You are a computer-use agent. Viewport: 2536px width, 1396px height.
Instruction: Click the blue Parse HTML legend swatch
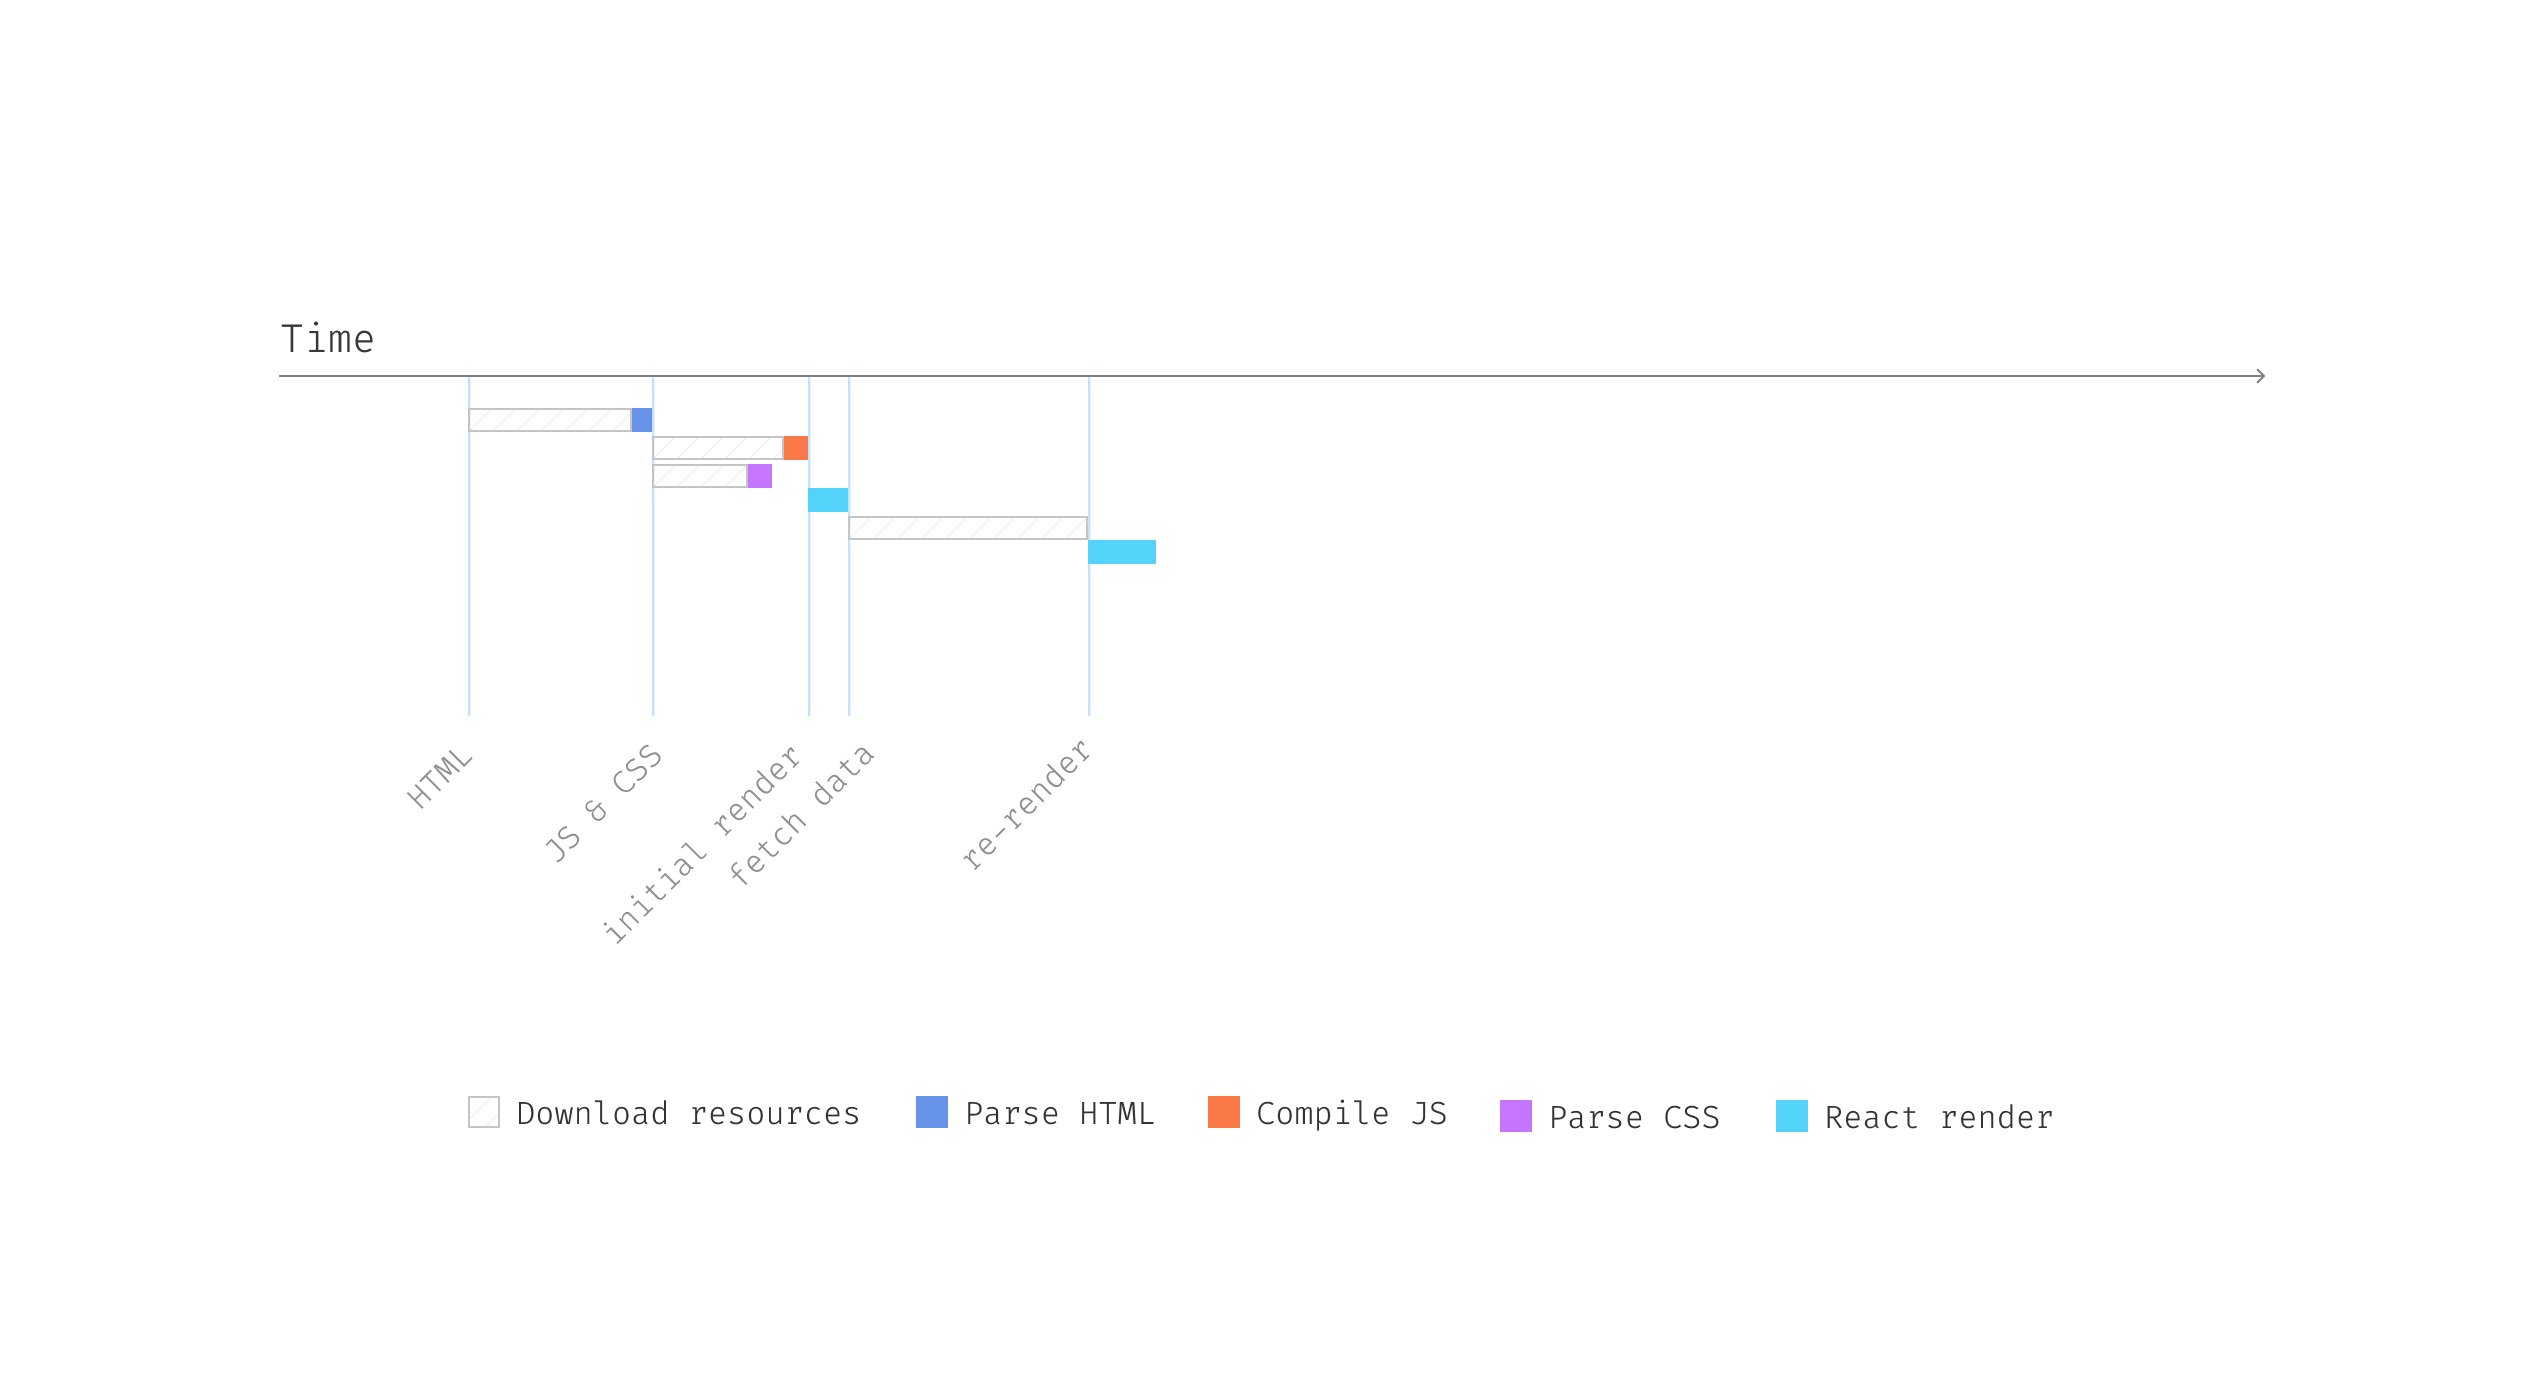click(931, 1112)
